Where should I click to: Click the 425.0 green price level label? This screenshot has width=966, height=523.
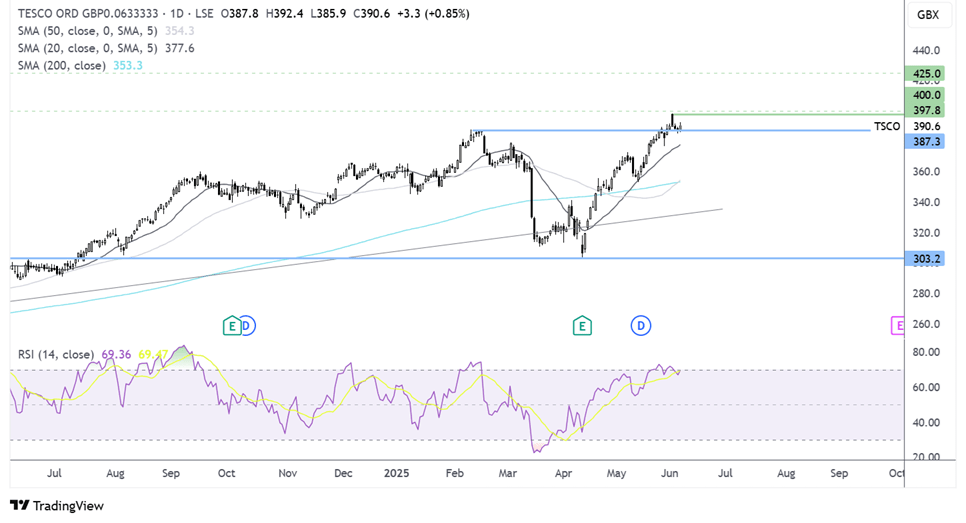coord(927,74)
